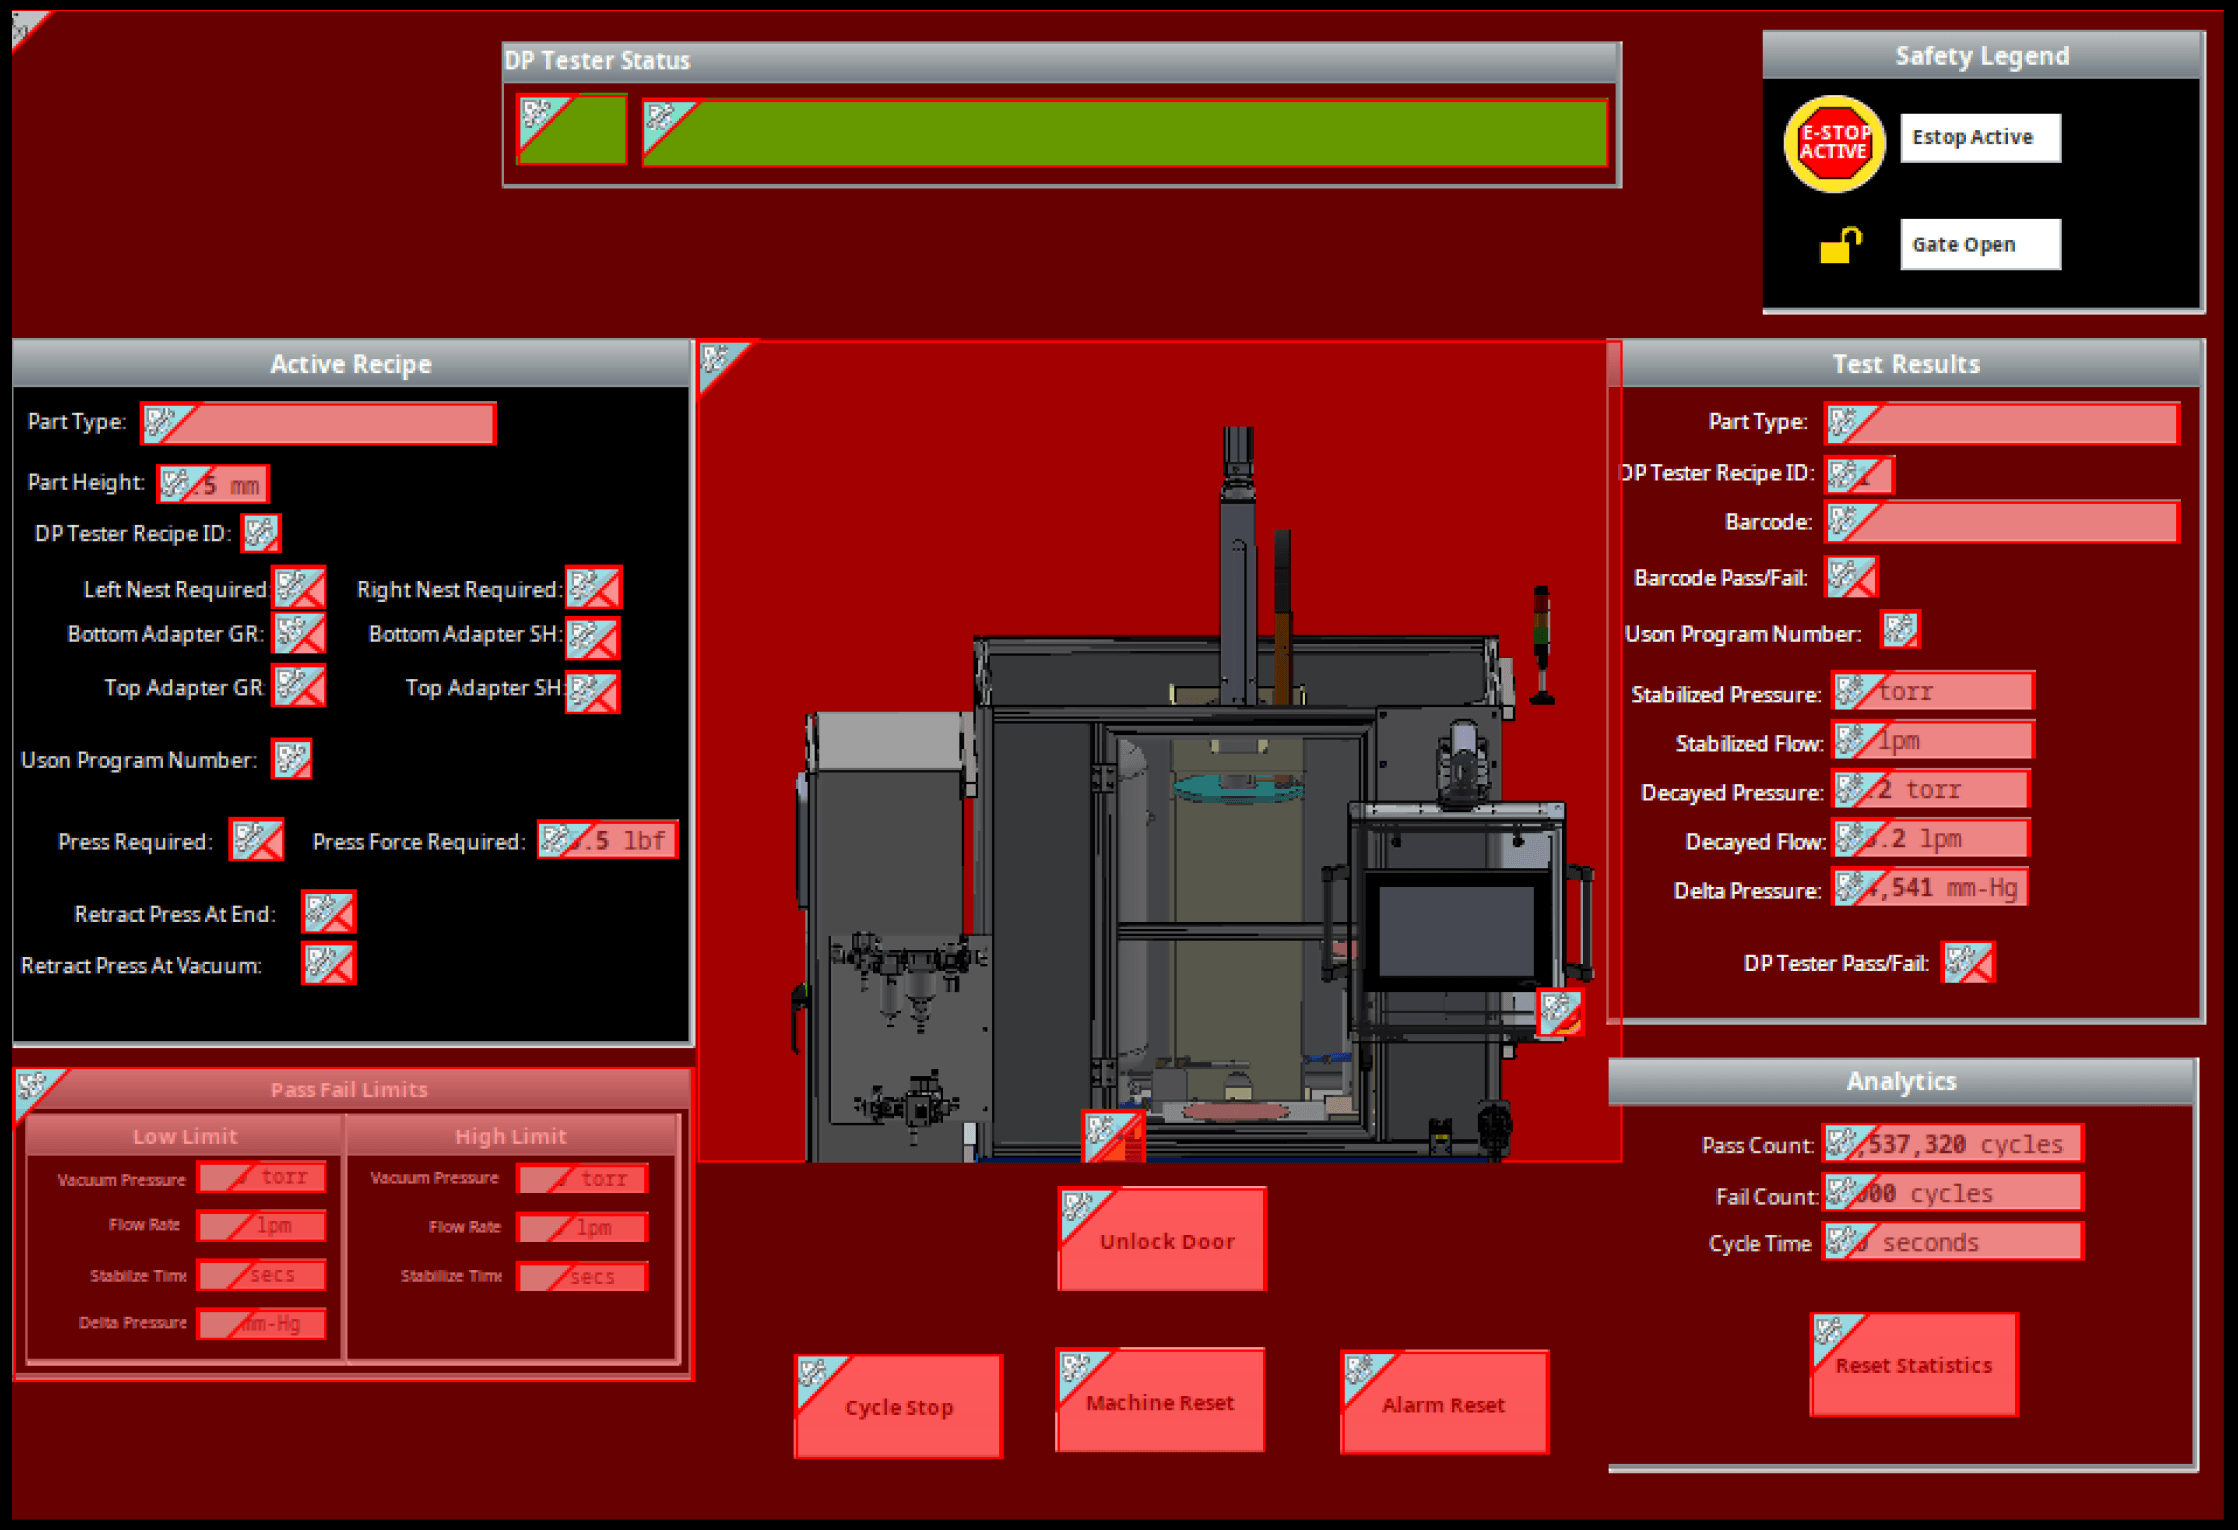Viewport: 2238px width, 1530px height.
Task: Toggle the Left Nest Required setting
Action: coord(298,589)
